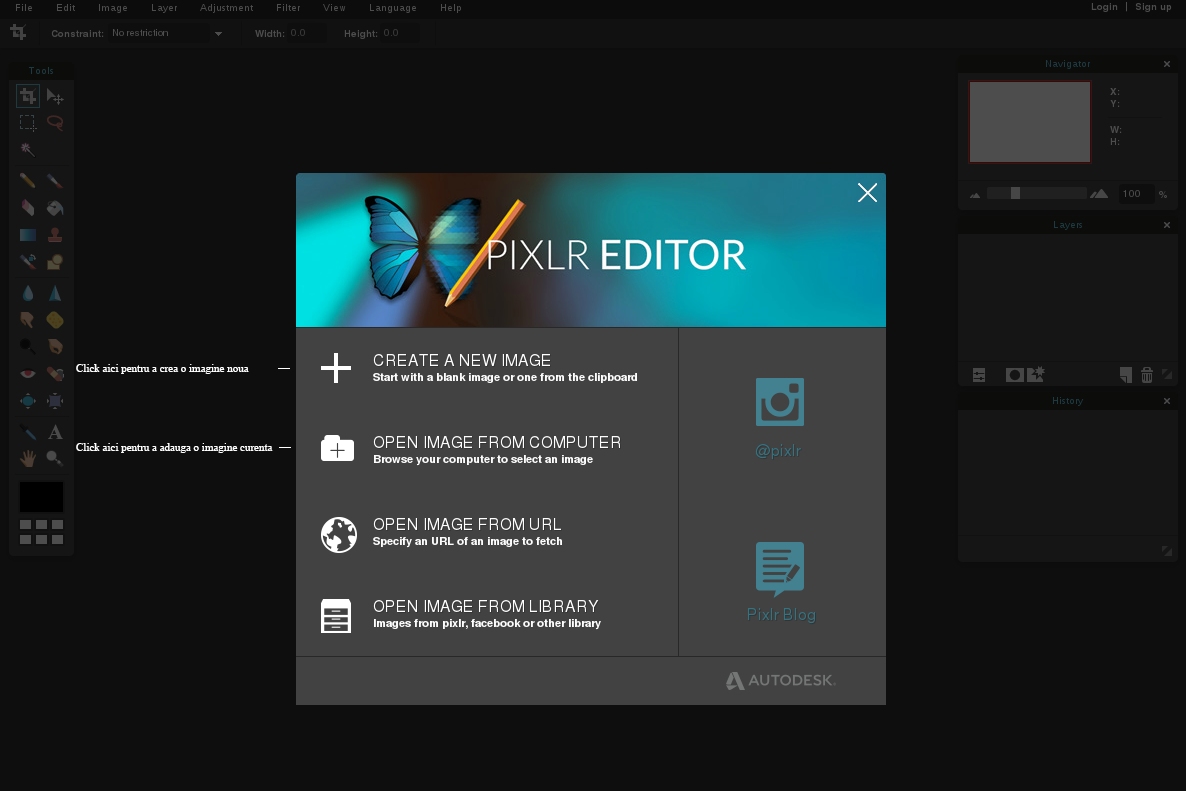The width and height of the screenshot is (1186, 791).
Task: Pick the Sharpen cone tool
Action: tap(55, 293)
